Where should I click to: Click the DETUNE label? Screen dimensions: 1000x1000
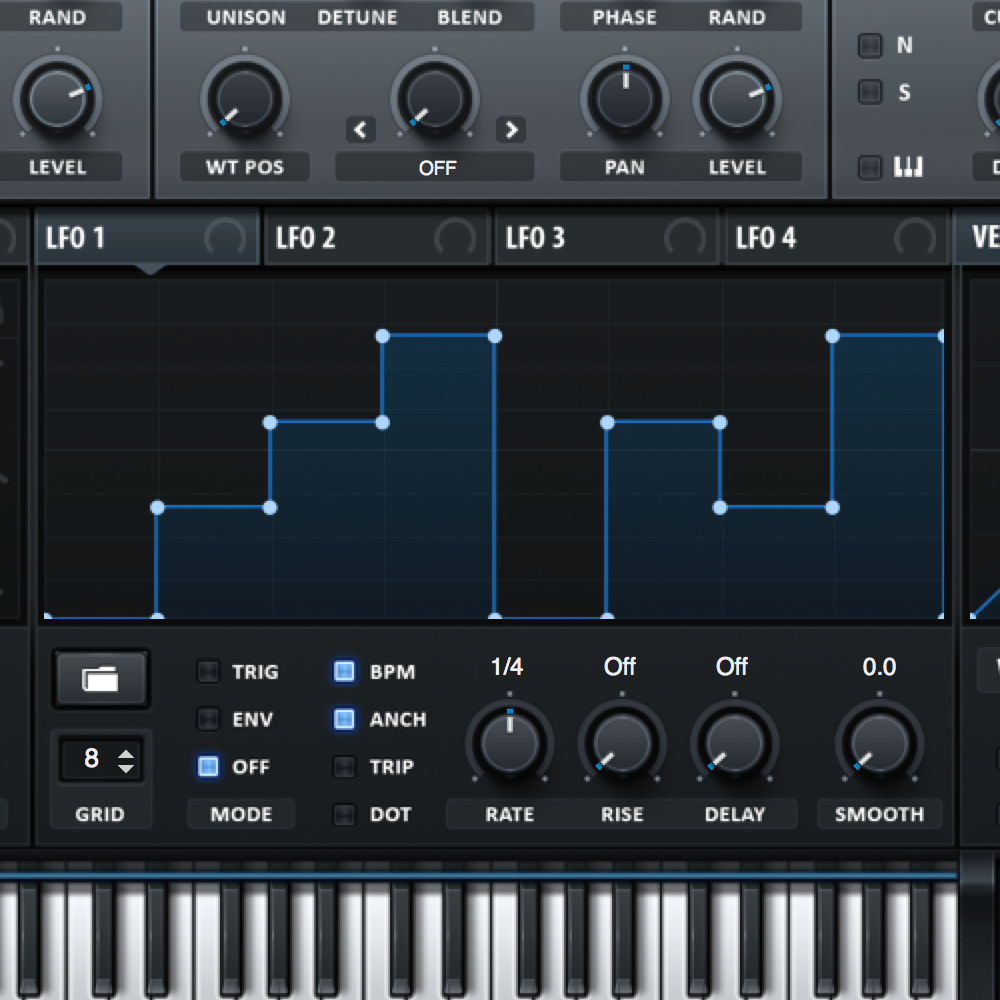(357, 17)
